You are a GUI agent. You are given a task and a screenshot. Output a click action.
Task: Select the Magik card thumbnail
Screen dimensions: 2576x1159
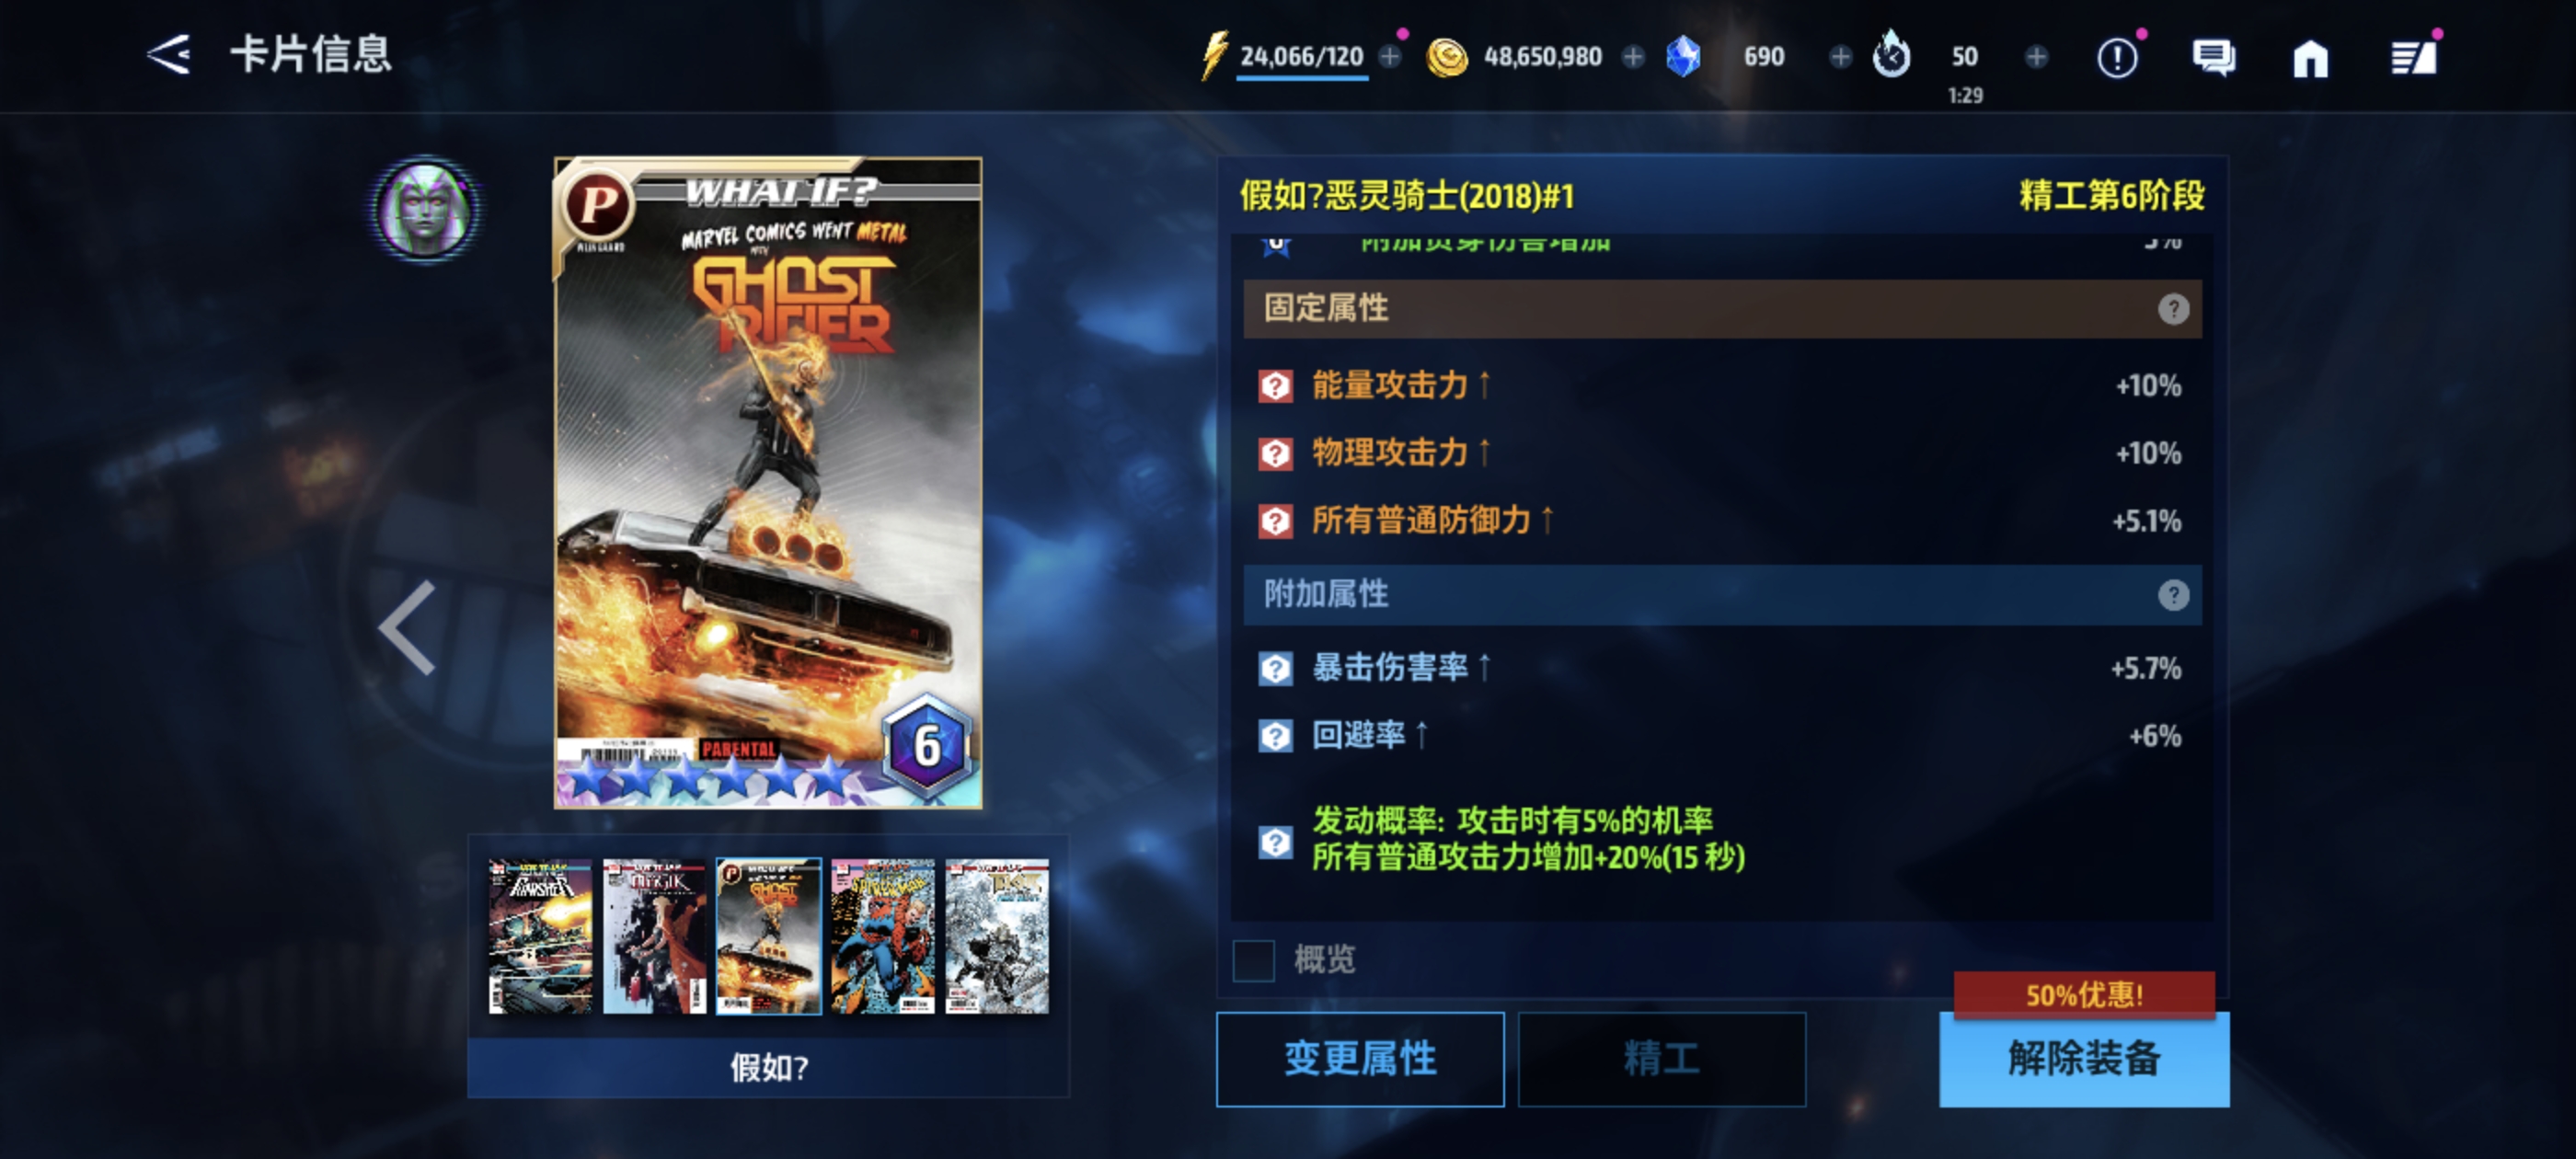(x=654, y=936)
